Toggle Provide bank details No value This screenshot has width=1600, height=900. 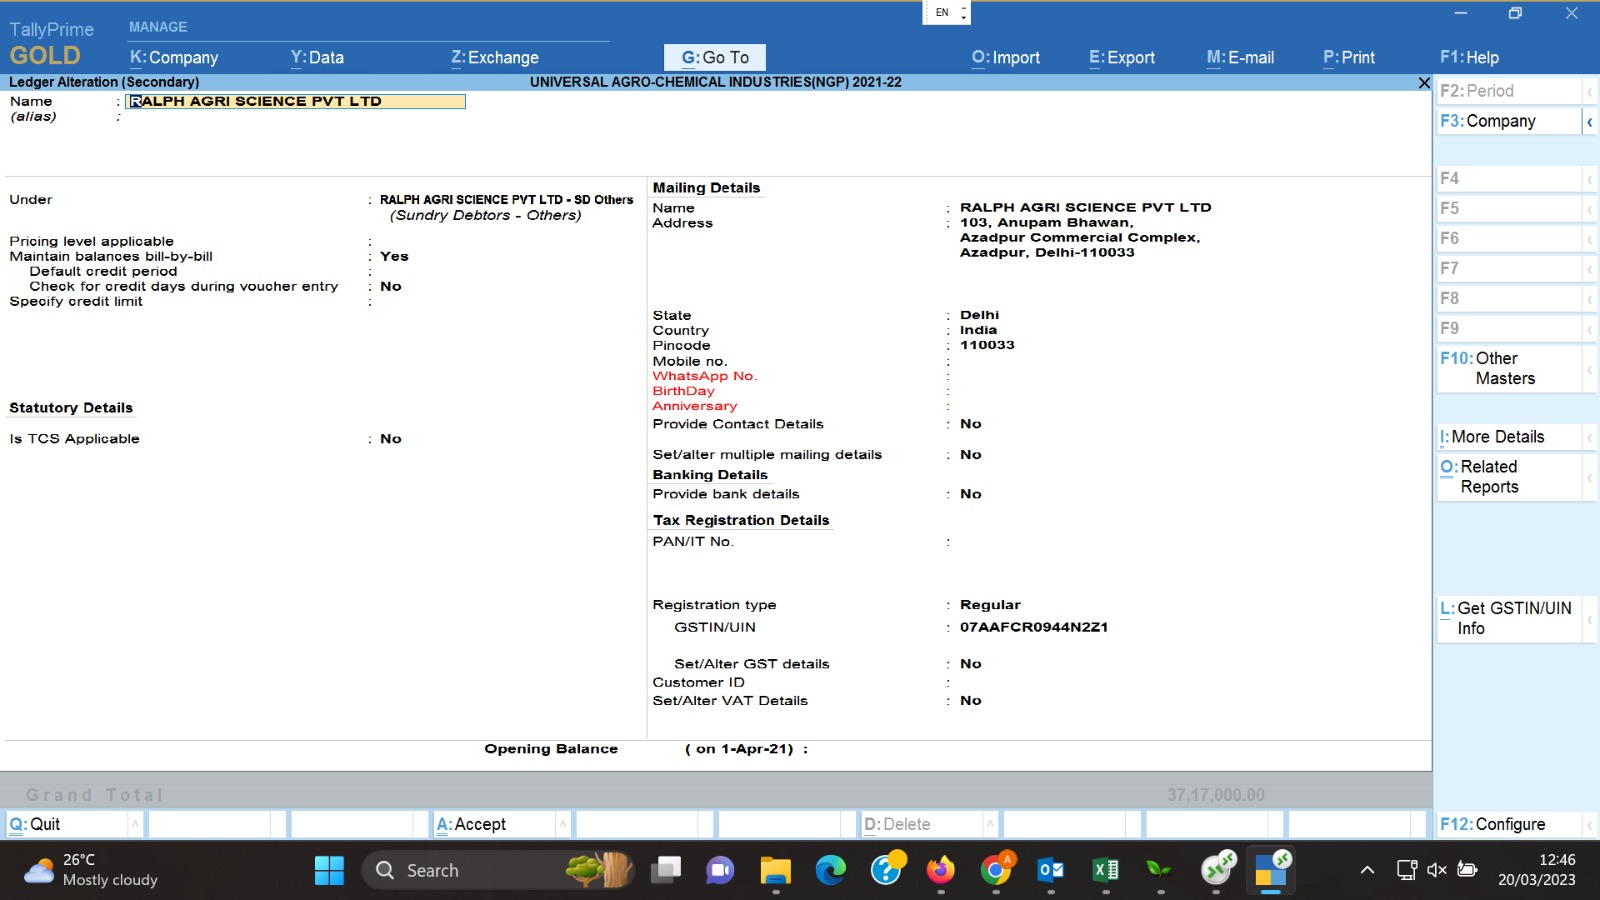tap(970, 494)
